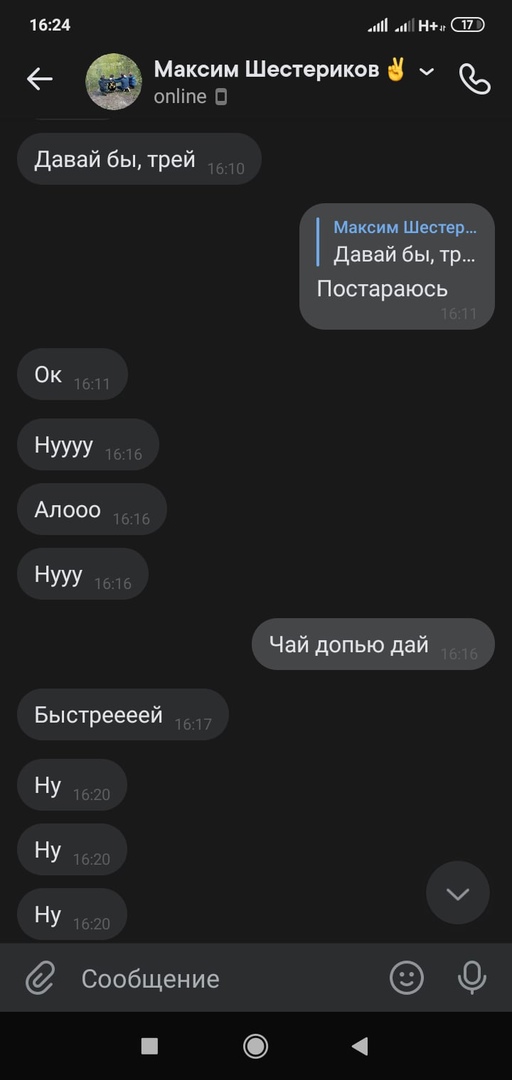
Task: Tap the back arrow to leave chat
Action: pyautogui.click(x=39, y=80)
